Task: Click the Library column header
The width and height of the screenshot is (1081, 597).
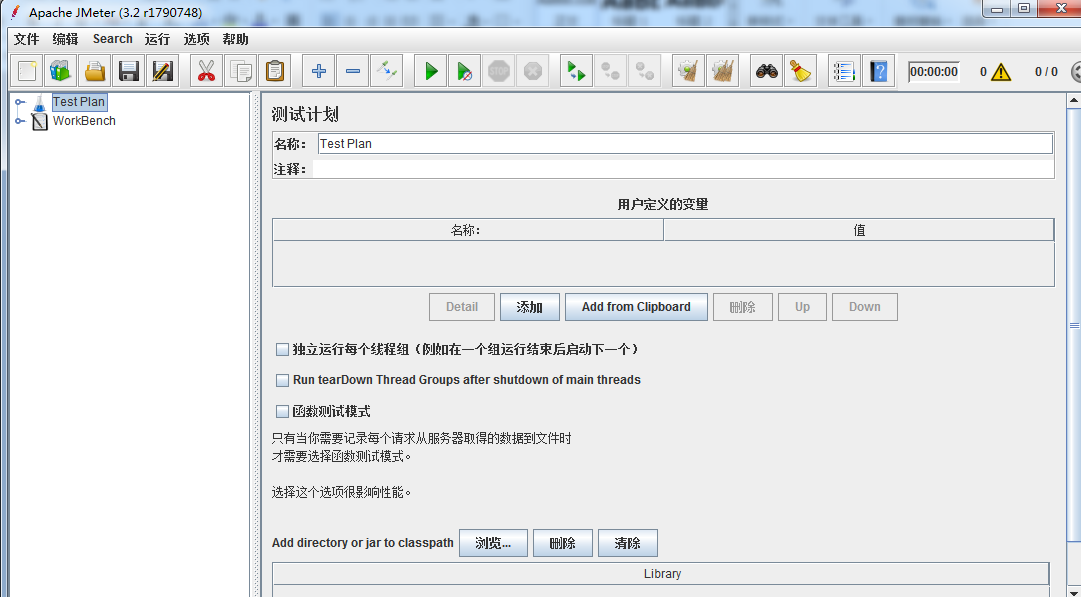Action: coord(662,574)
